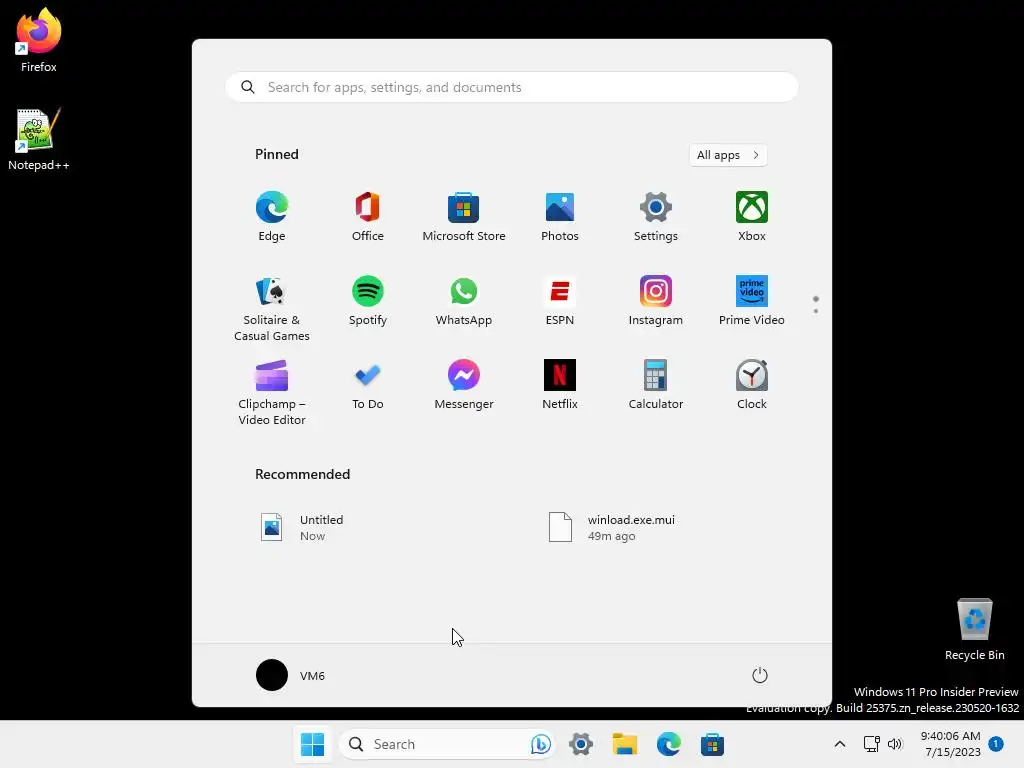This screenshot has width=1024, height=768.
Task: Launch Spotify
Action: pos(368,301)
